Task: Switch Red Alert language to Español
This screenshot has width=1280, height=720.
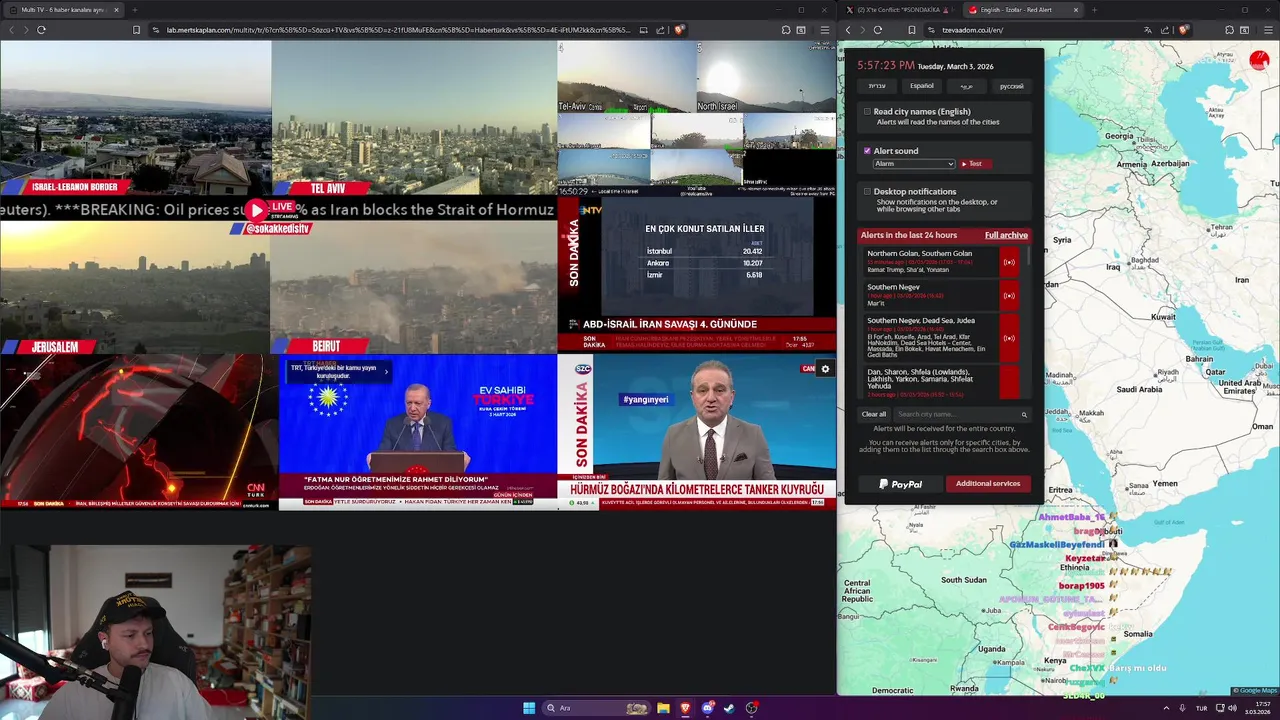Action: pyautogui.click(x=922, y=86)
